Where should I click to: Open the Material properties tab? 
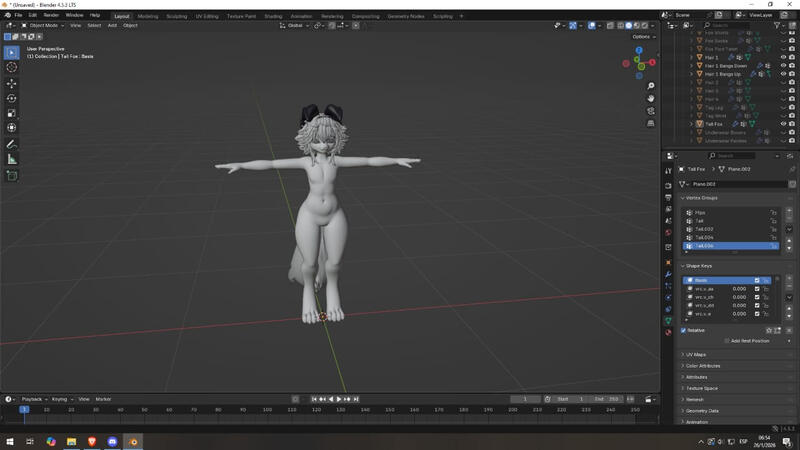668,332
